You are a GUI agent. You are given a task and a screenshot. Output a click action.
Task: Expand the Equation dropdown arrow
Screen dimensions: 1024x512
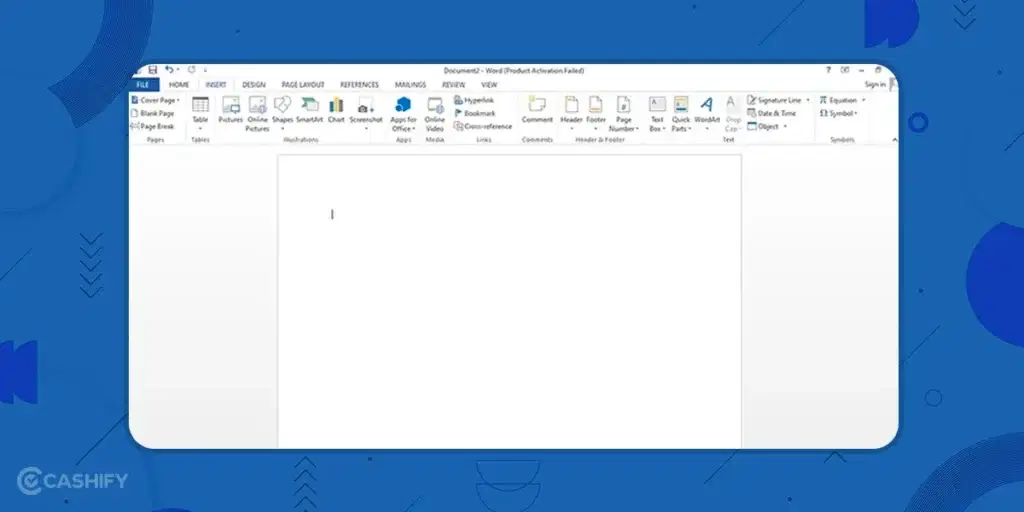[x=863, y=101]
